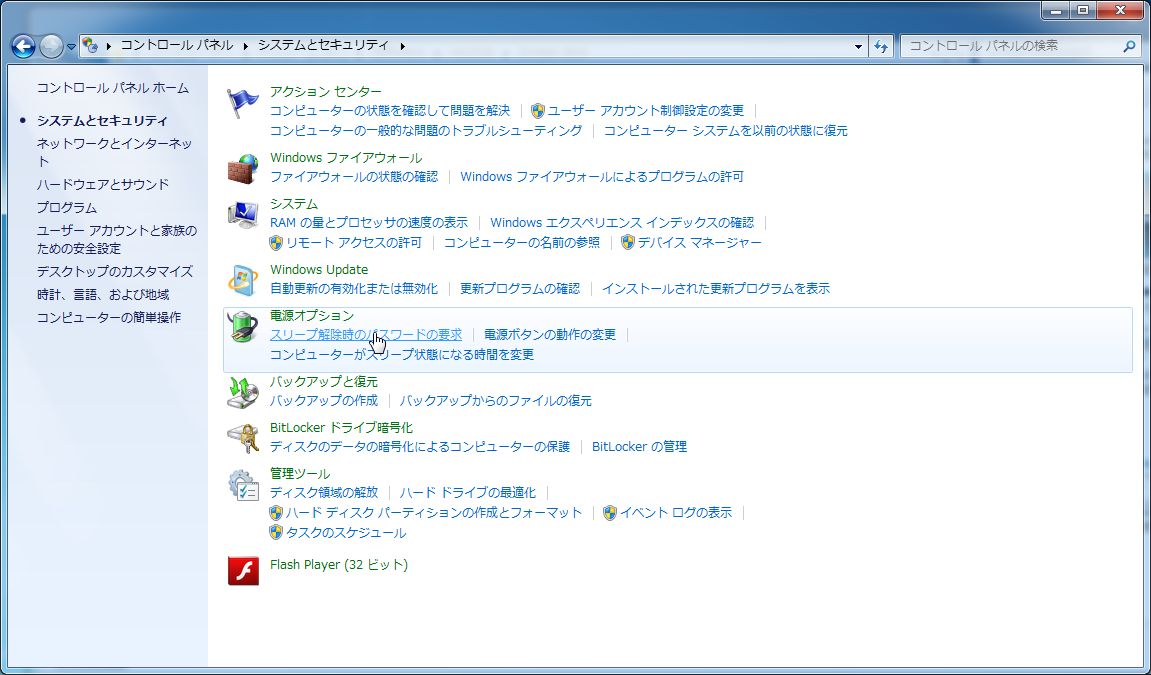Open ファイアウォールの状態の確認 link
Viewport: 1151px width, 675px height.
[x=354, y=177]
